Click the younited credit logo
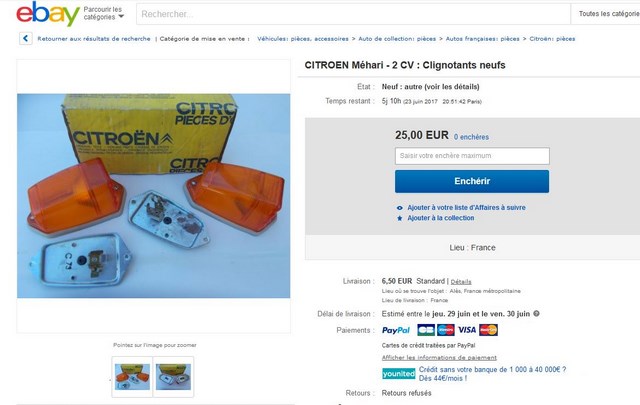640x405 pixels. click(x=399, y=374)
